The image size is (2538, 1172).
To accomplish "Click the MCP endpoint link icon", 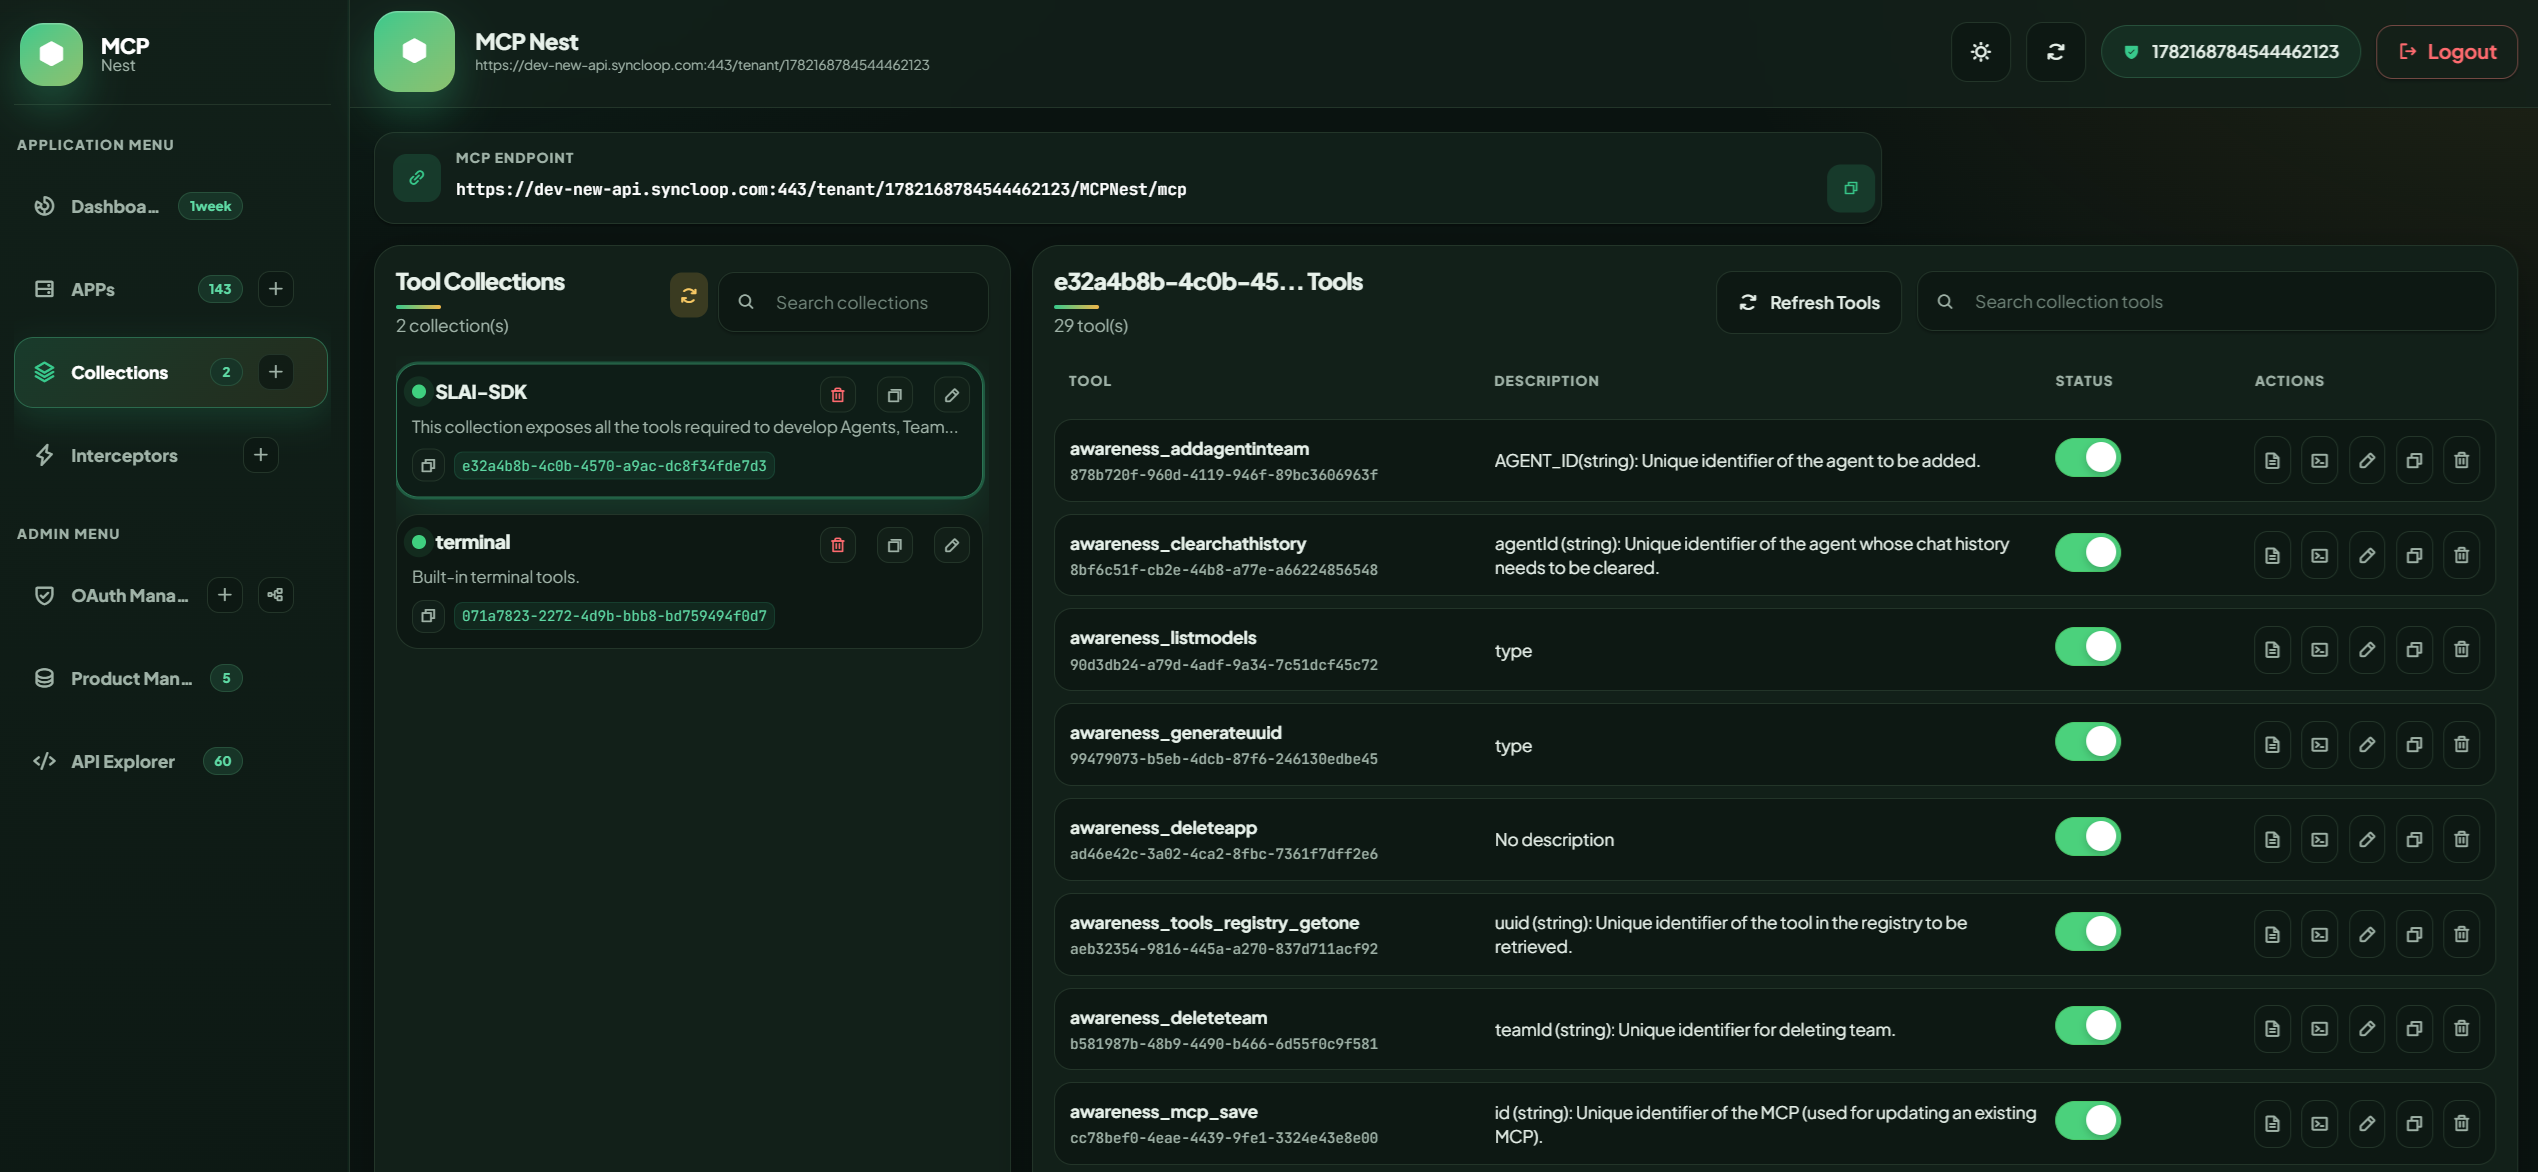I will click(x=417, y=178).
